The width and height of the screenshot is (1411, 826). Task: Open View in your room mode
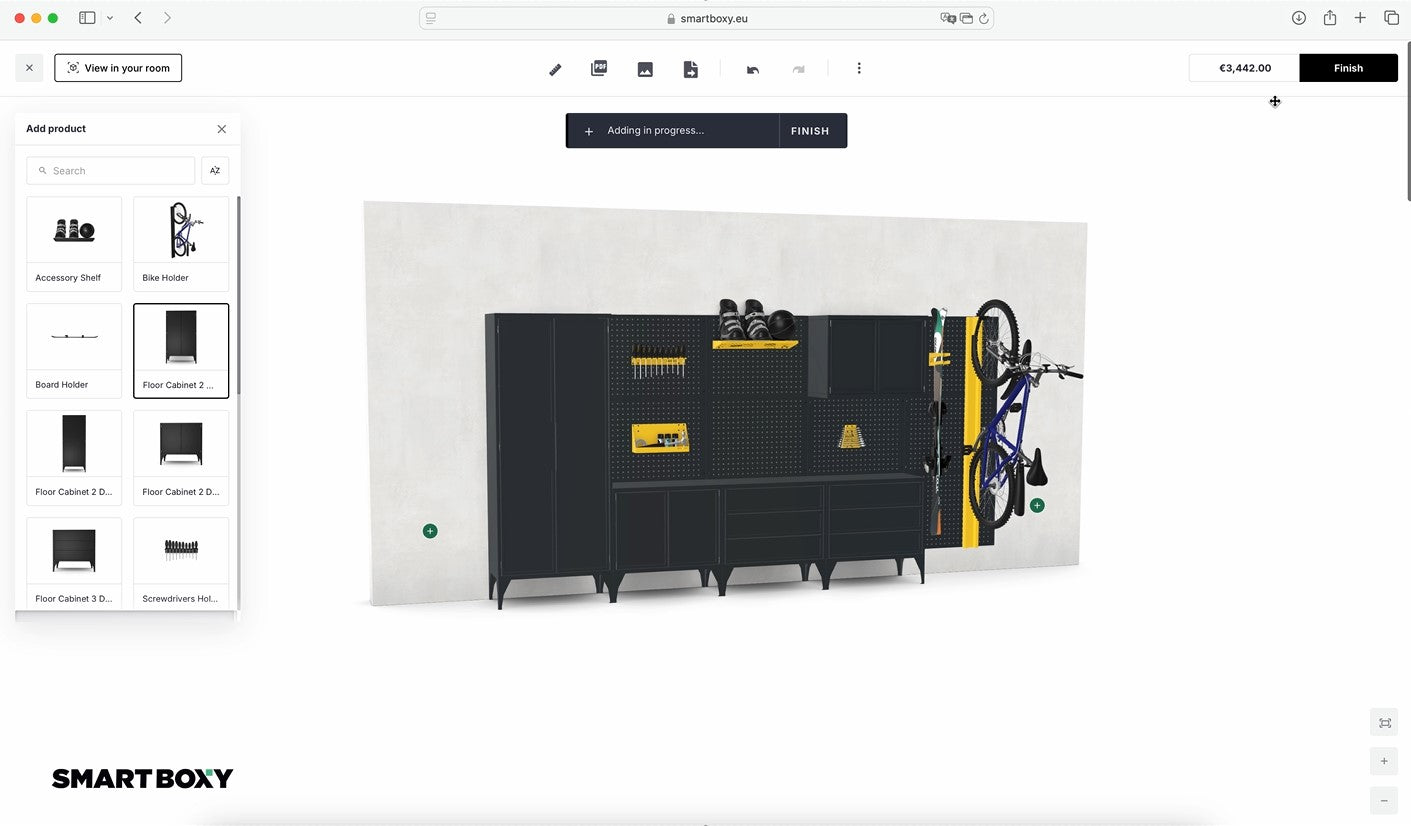[117, 67]
